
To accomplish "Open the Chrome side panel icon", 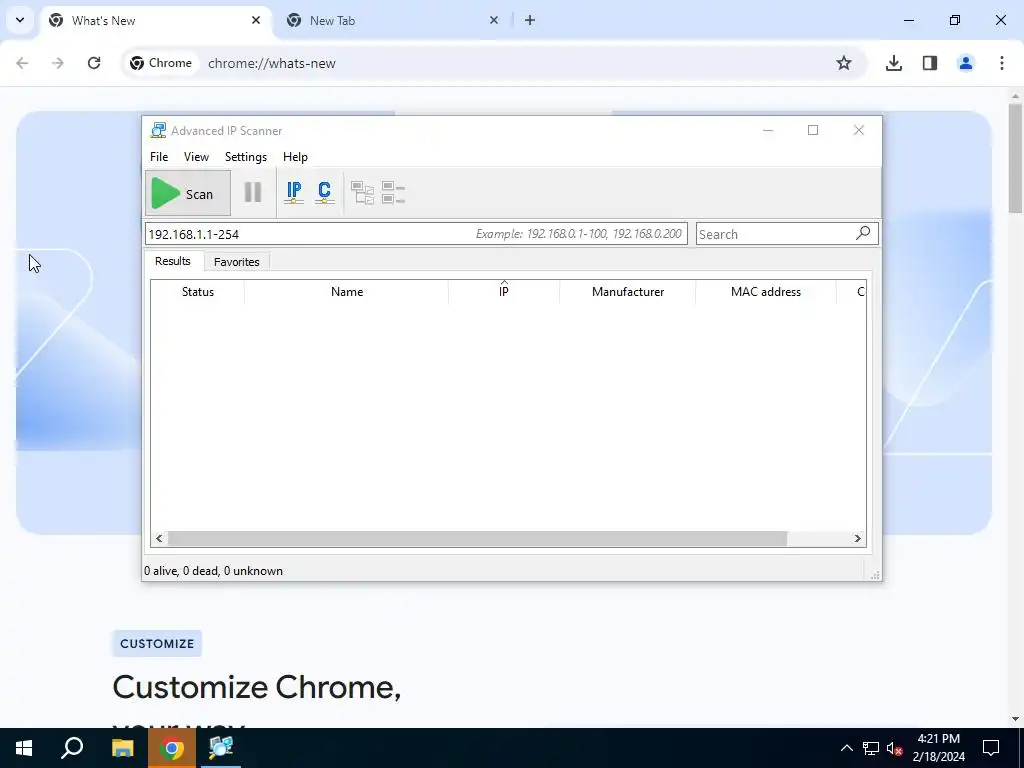I will pyautogui.click(x=930, y=63).
